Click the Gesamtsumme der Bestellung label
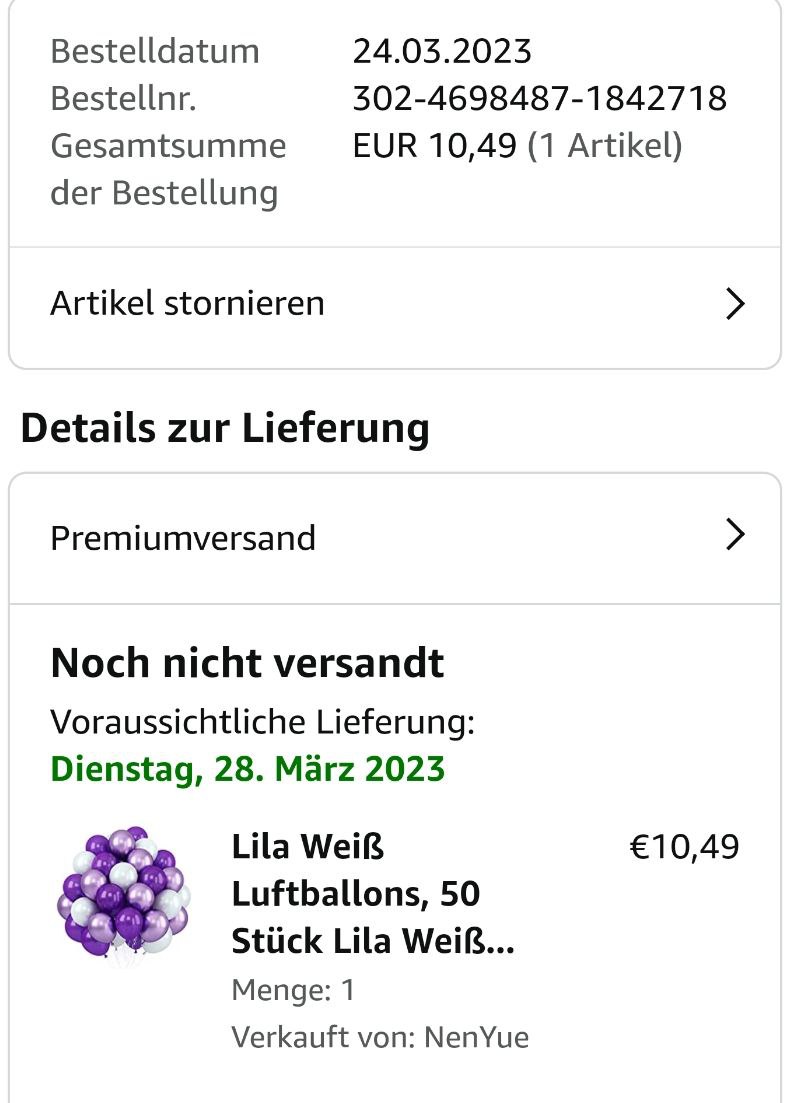Image resolution: width=798 pixels, height=1103 pixels. pyautogui.click(x=168, y=169)
